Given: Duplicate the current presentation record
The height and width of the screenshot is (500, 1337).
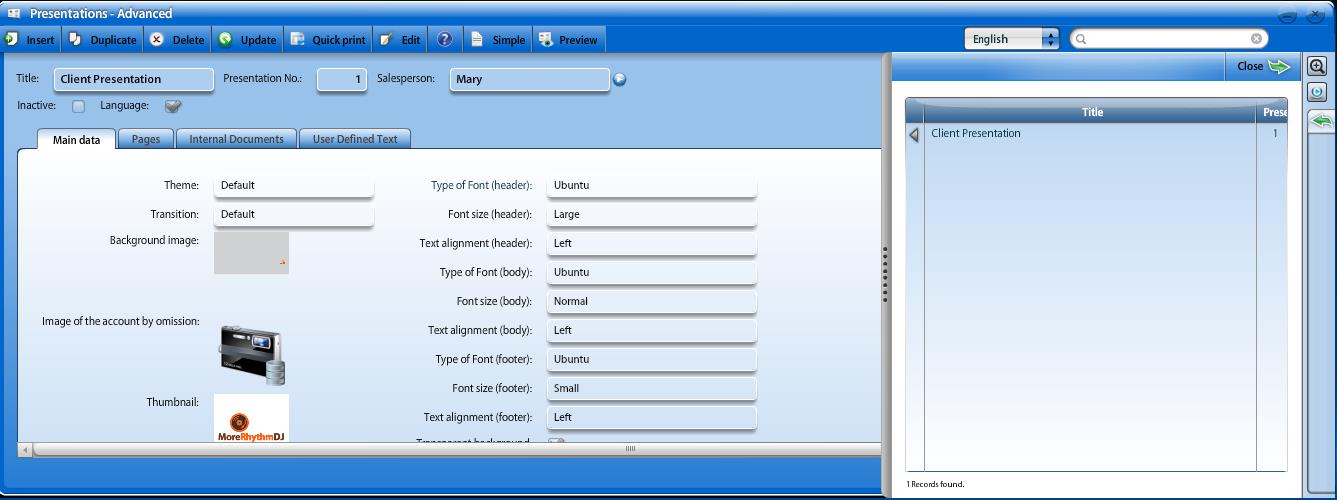Looking at the screenshot, I should (103, 40).
